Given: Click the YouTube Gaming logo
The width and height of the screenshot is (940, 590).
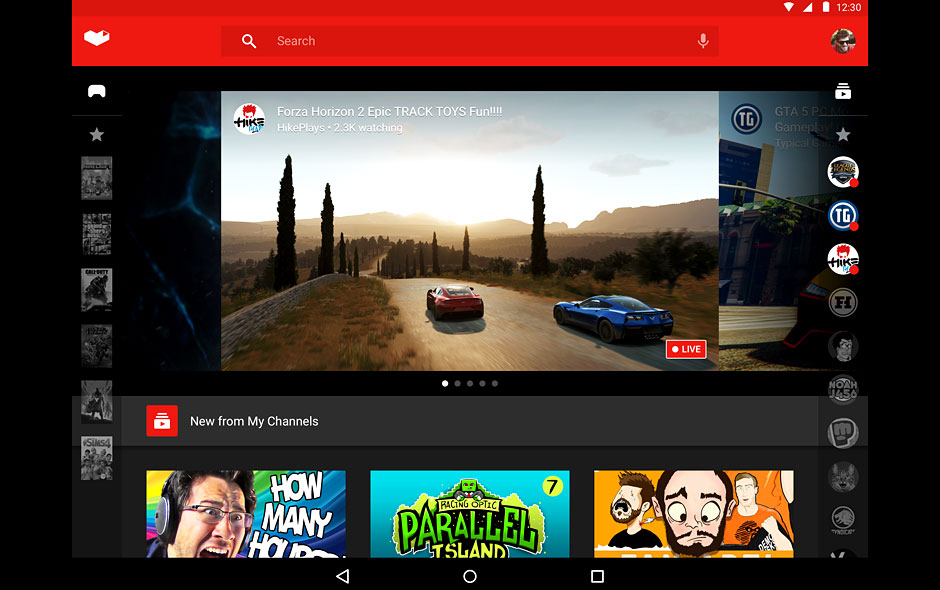Looking at the screenshot, I should click(96, 39).
